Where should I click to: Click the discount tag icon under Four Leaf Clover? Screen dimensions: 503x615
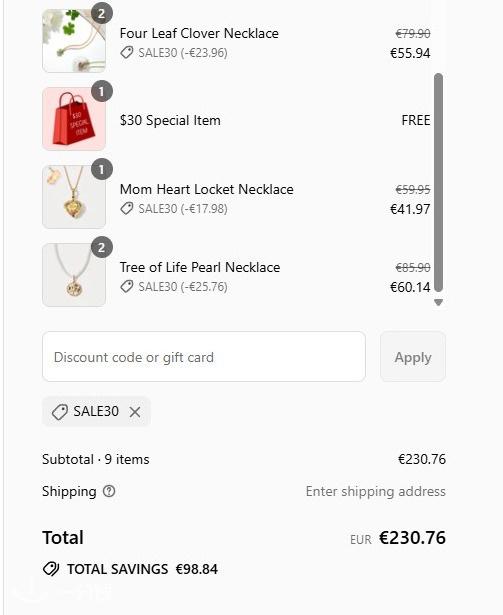coord(127,53)
